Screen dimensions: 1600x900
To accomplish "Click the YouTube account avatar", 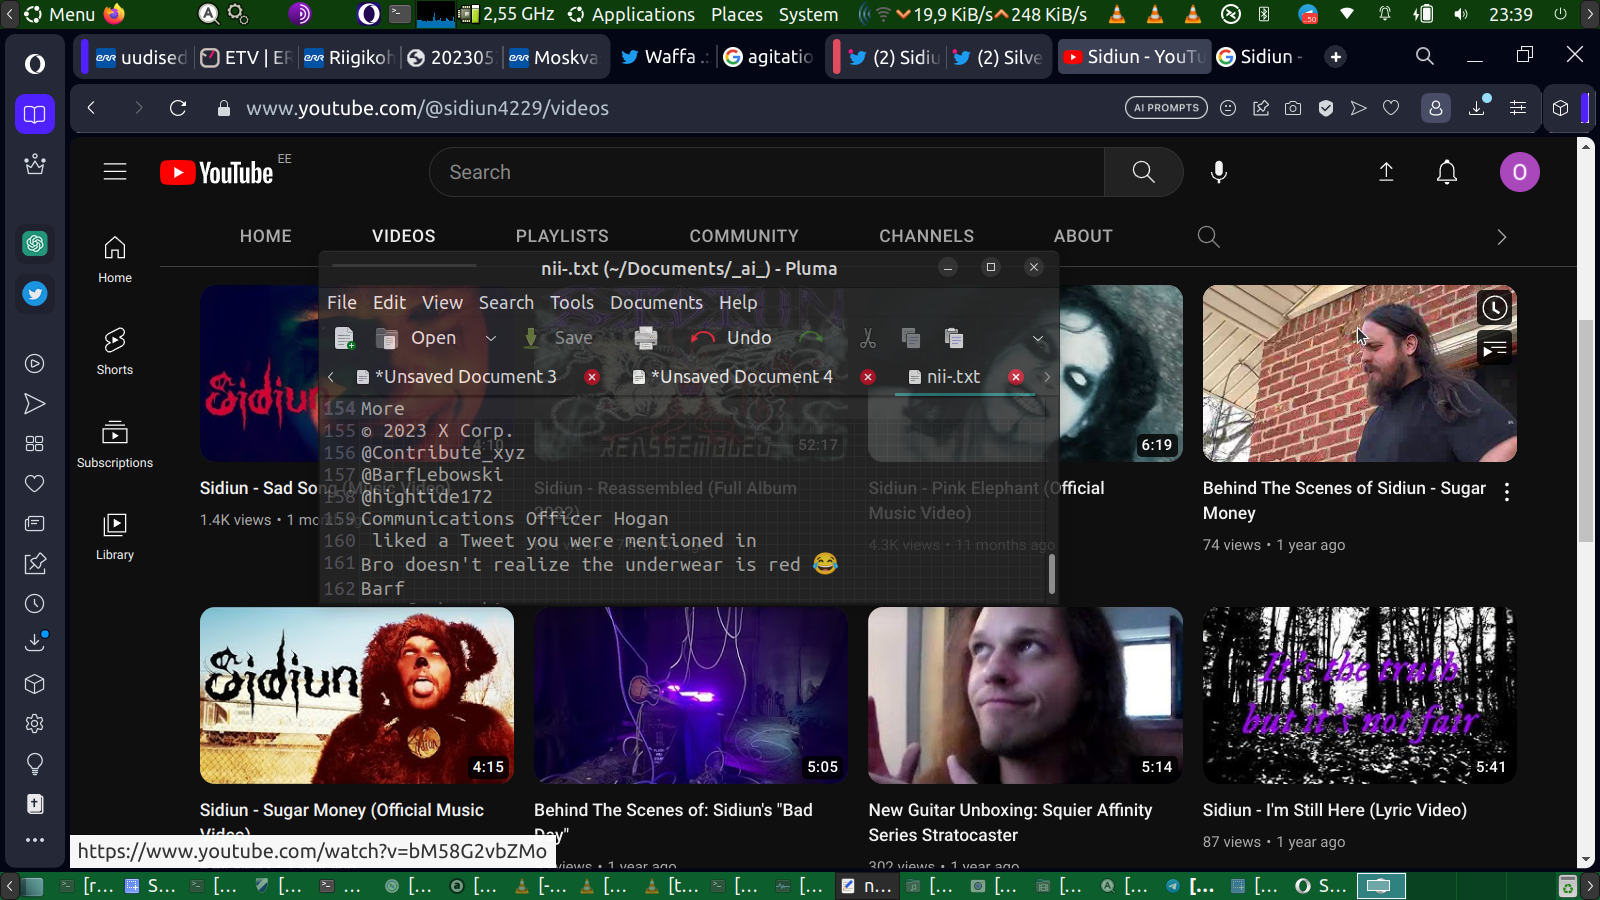I will [1520, 172].
